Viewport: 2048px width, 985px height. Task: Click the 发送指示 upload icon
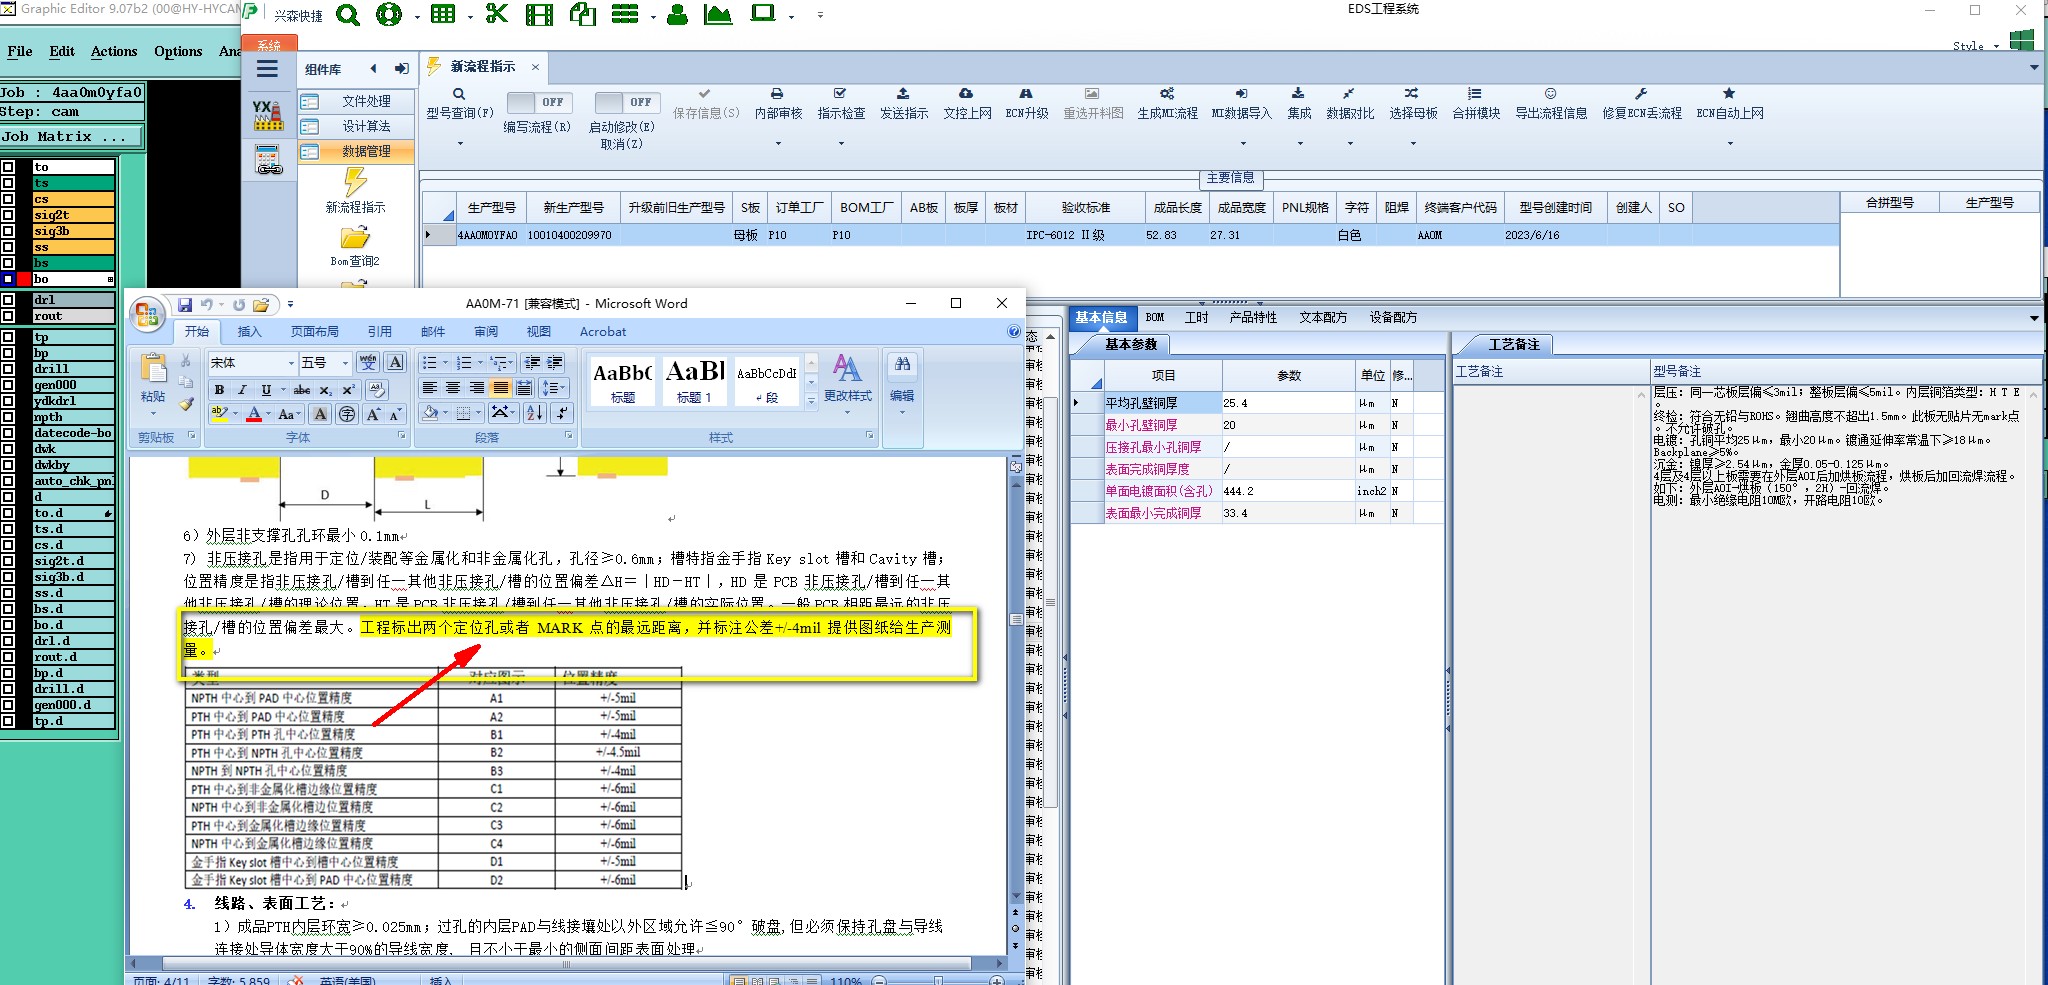click(903, 93)
